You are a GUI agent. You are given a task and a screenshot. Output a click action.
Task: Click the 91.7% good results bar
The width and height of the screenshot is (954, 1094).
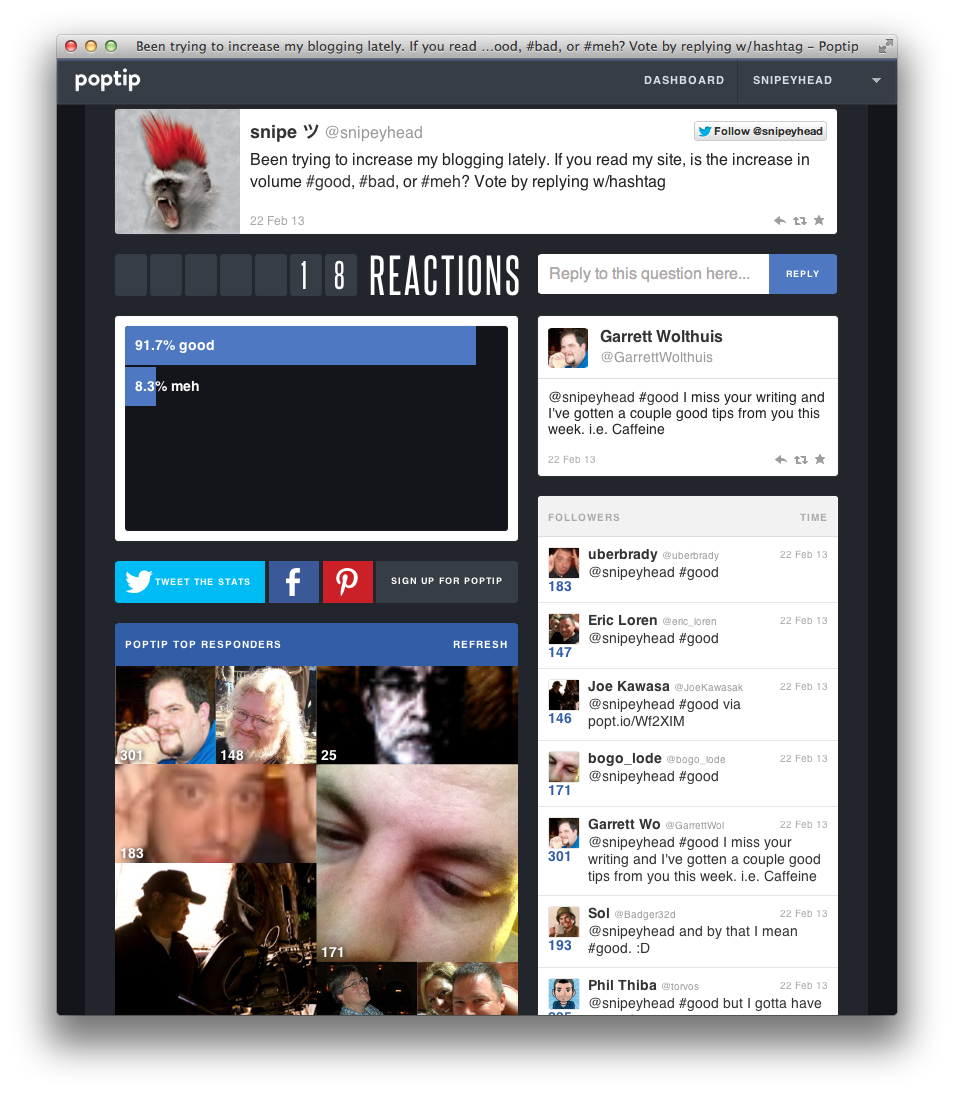click(300, 345)
